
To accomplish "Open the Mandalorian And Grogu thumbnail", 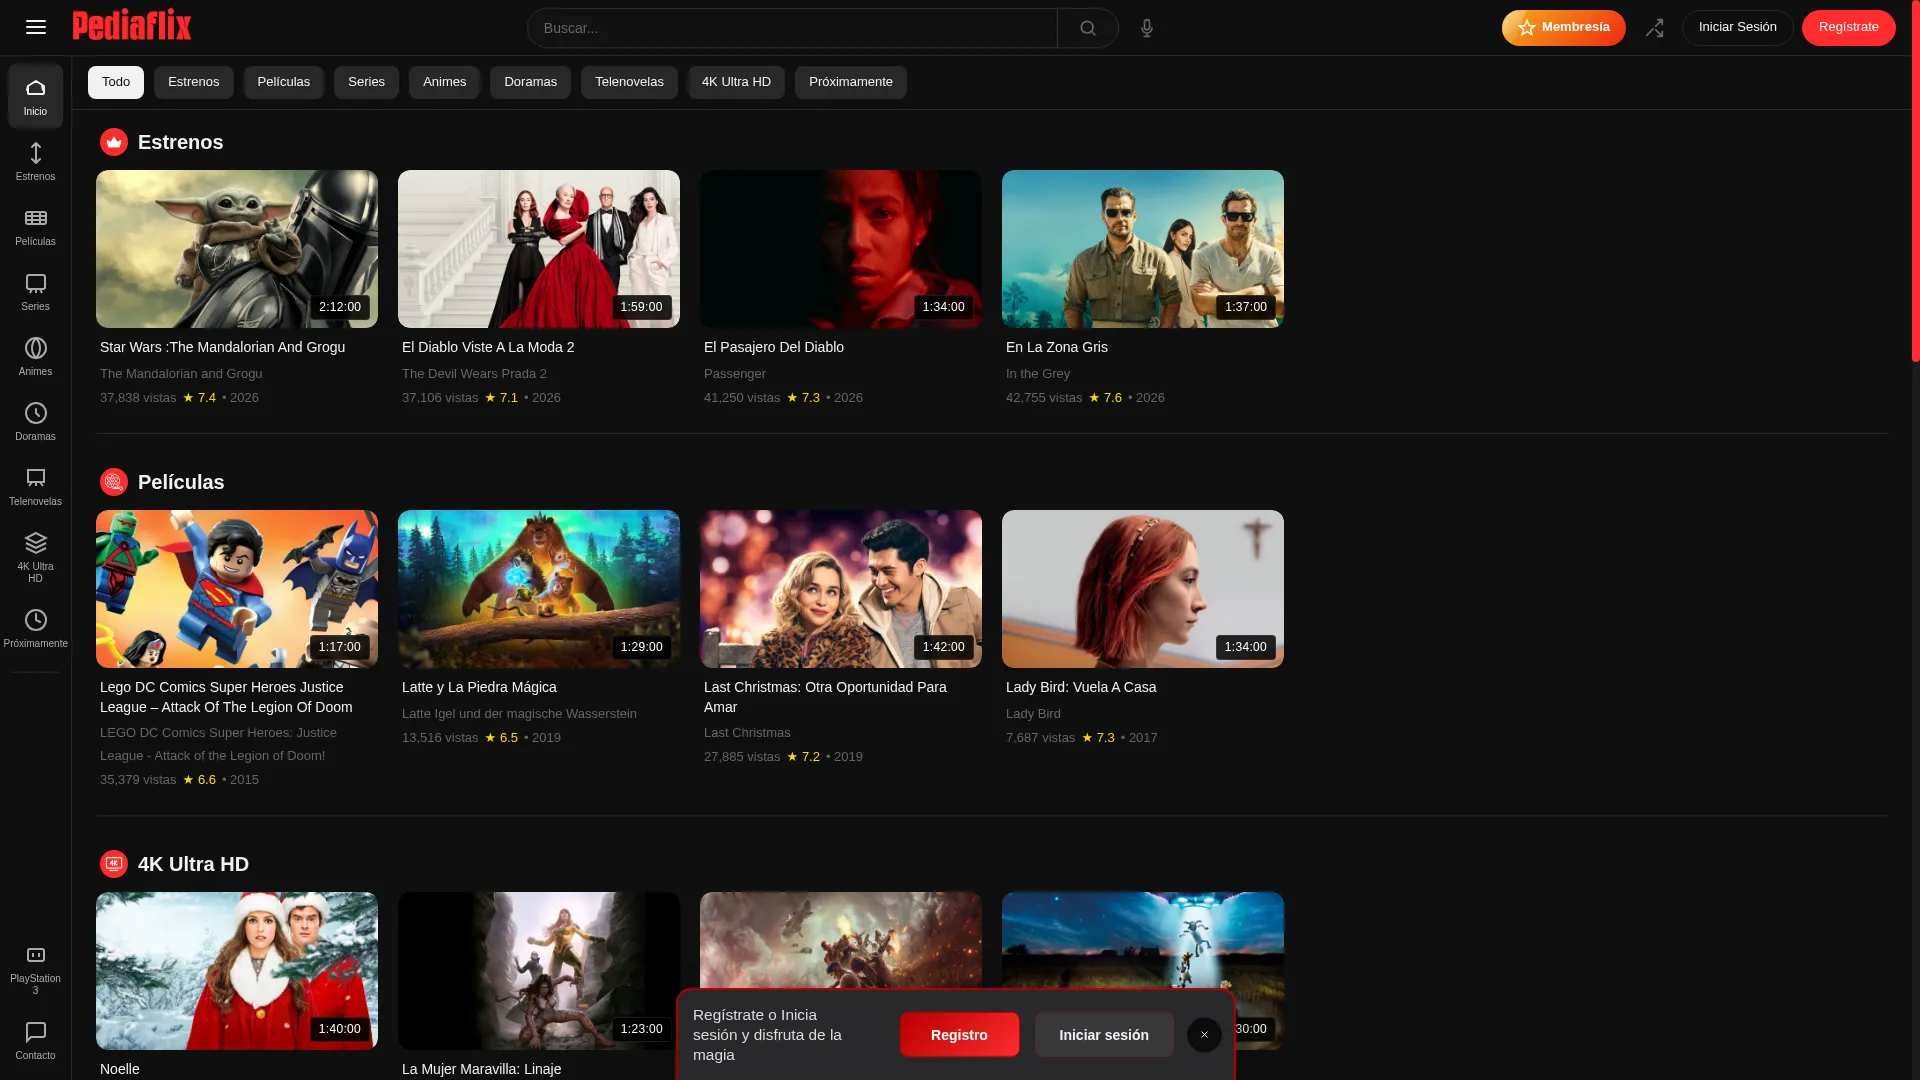I will coord(237,249).
